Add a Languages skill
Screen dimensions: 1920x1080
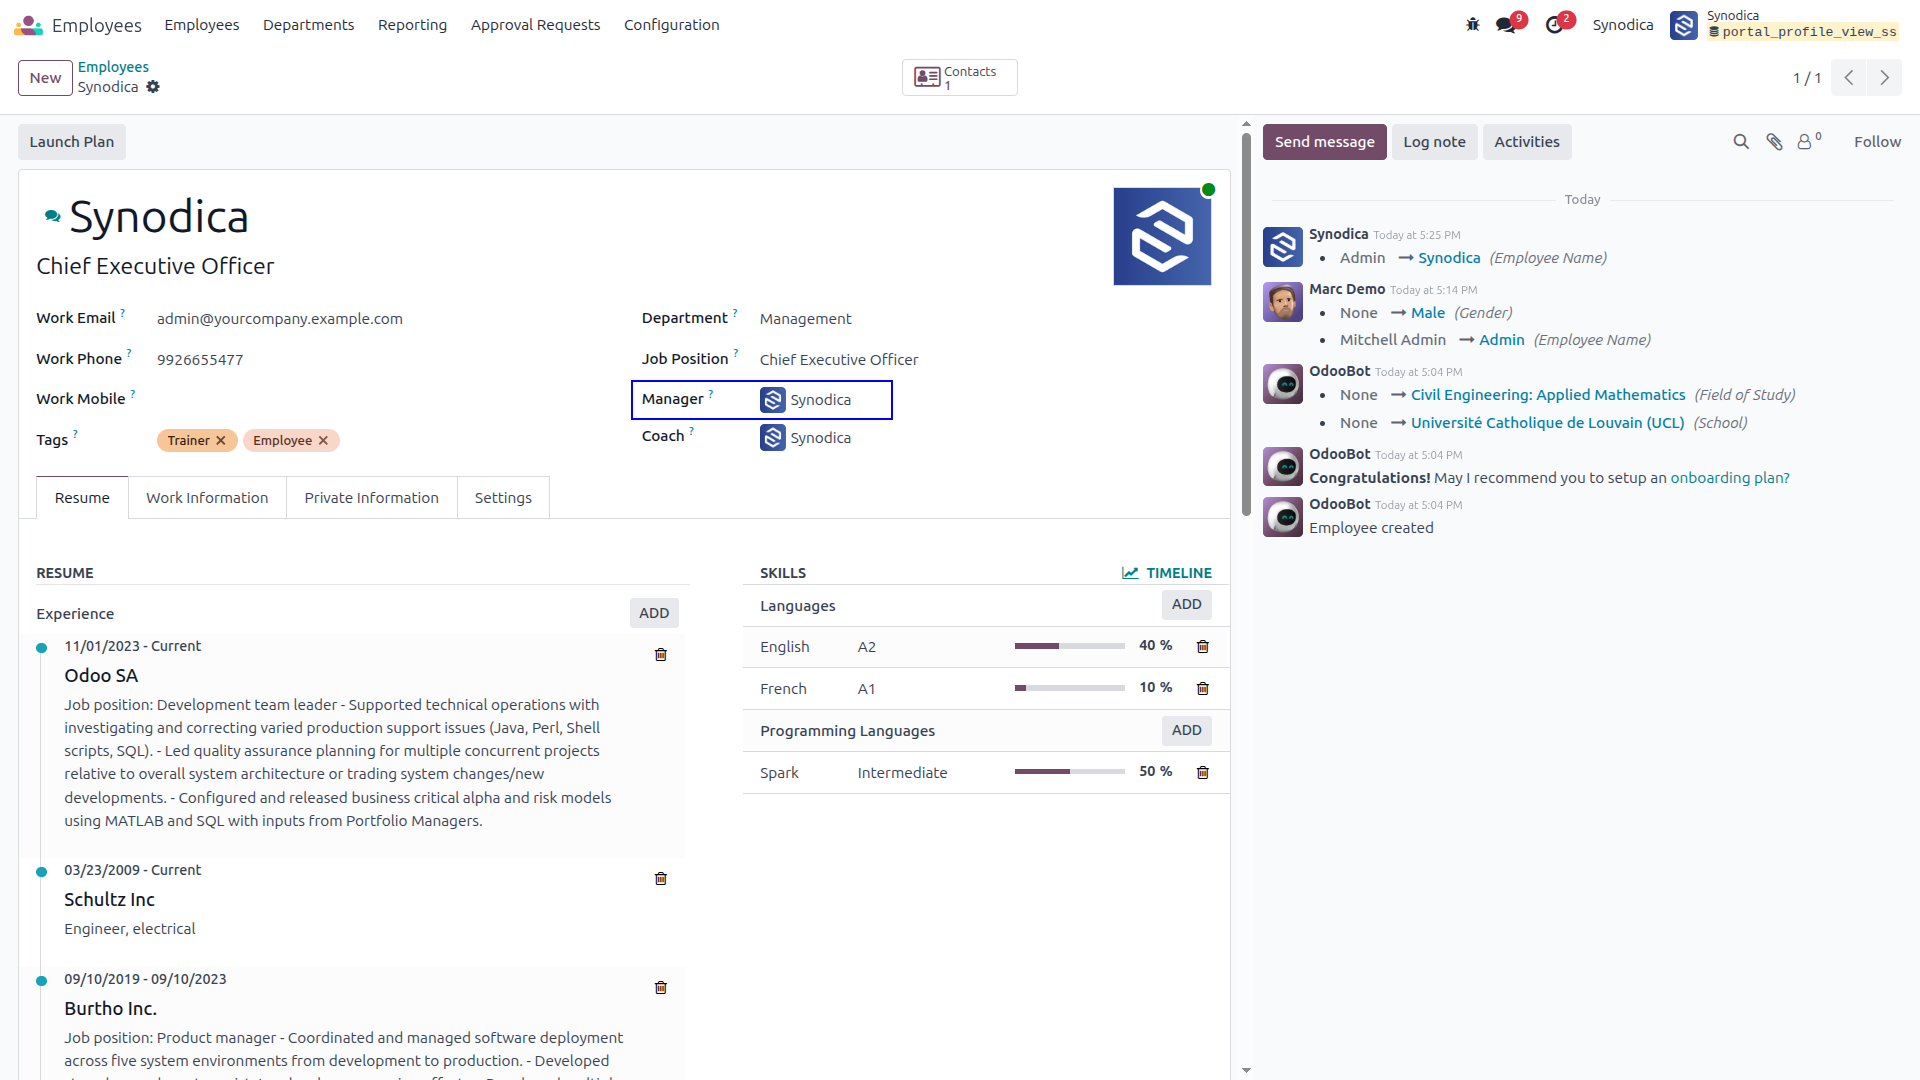(1186, 604)
